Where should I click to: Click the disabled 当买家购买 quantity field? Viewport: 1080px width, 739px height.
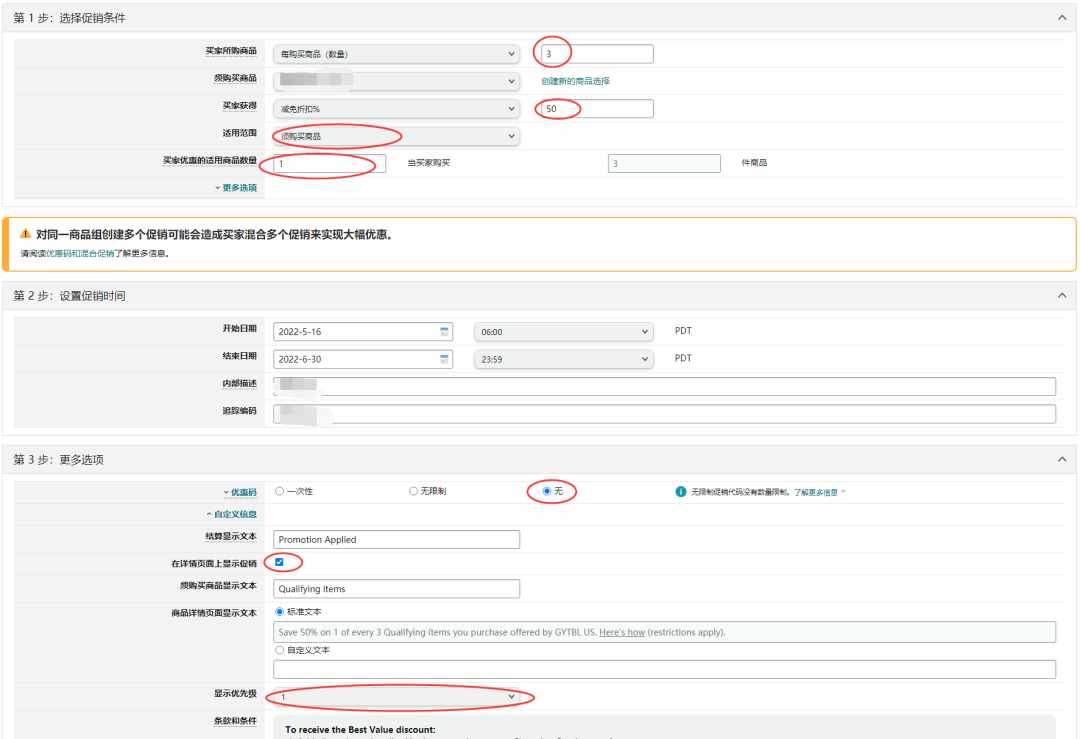tap(664, 163)
